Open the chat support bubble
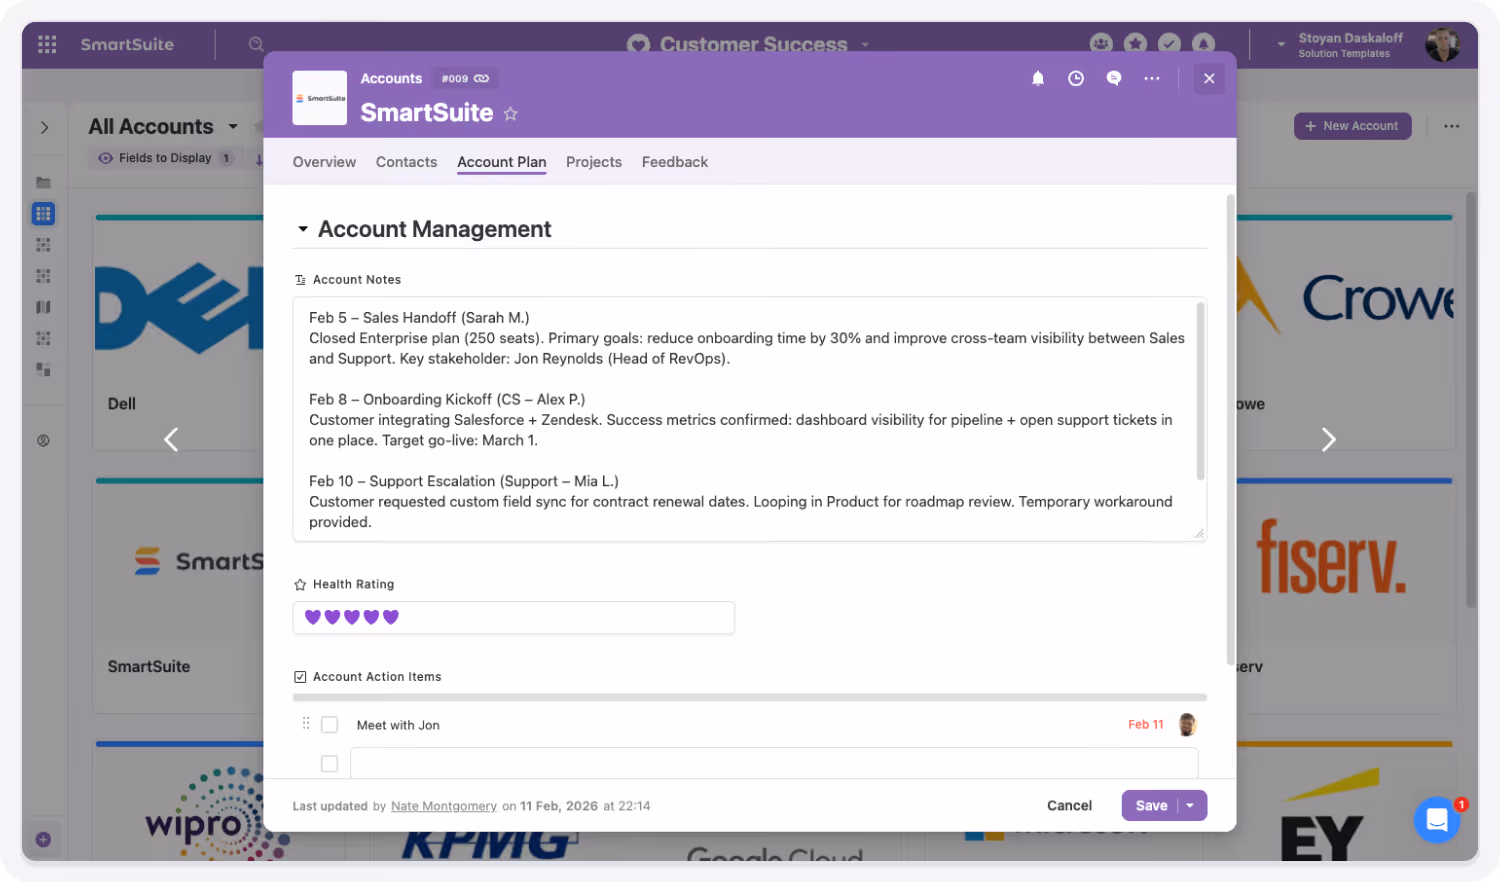The width and height of the screenshot is (1500, 882). (x=1437, y=820)
